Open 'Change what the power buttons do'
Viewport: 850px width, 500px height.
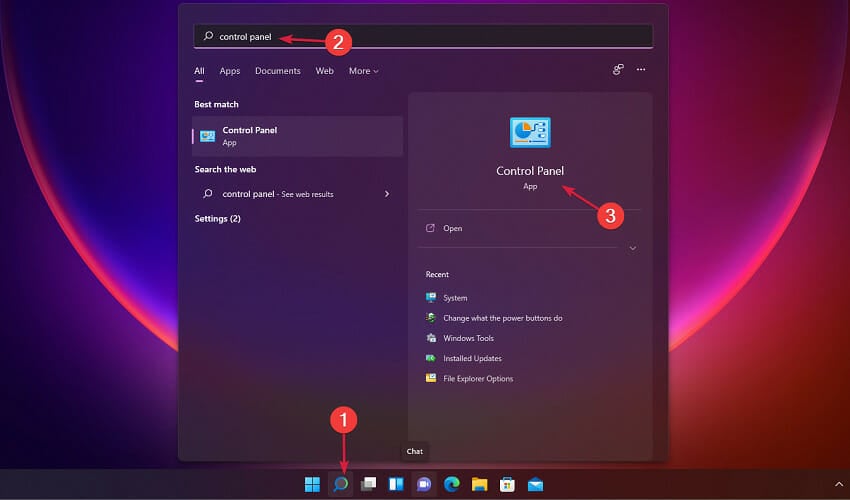coord(503,318)
